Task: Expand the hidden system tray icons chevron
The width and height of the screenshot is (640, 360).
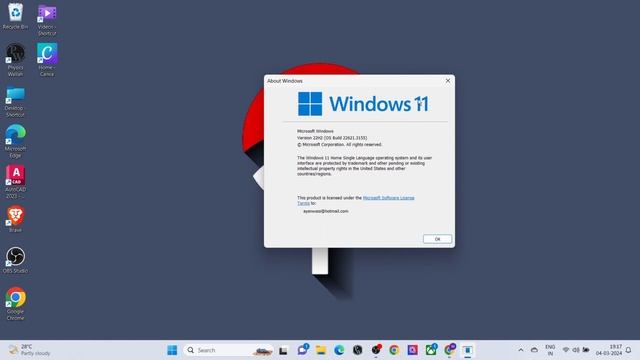Action: (x=520, y=350)
